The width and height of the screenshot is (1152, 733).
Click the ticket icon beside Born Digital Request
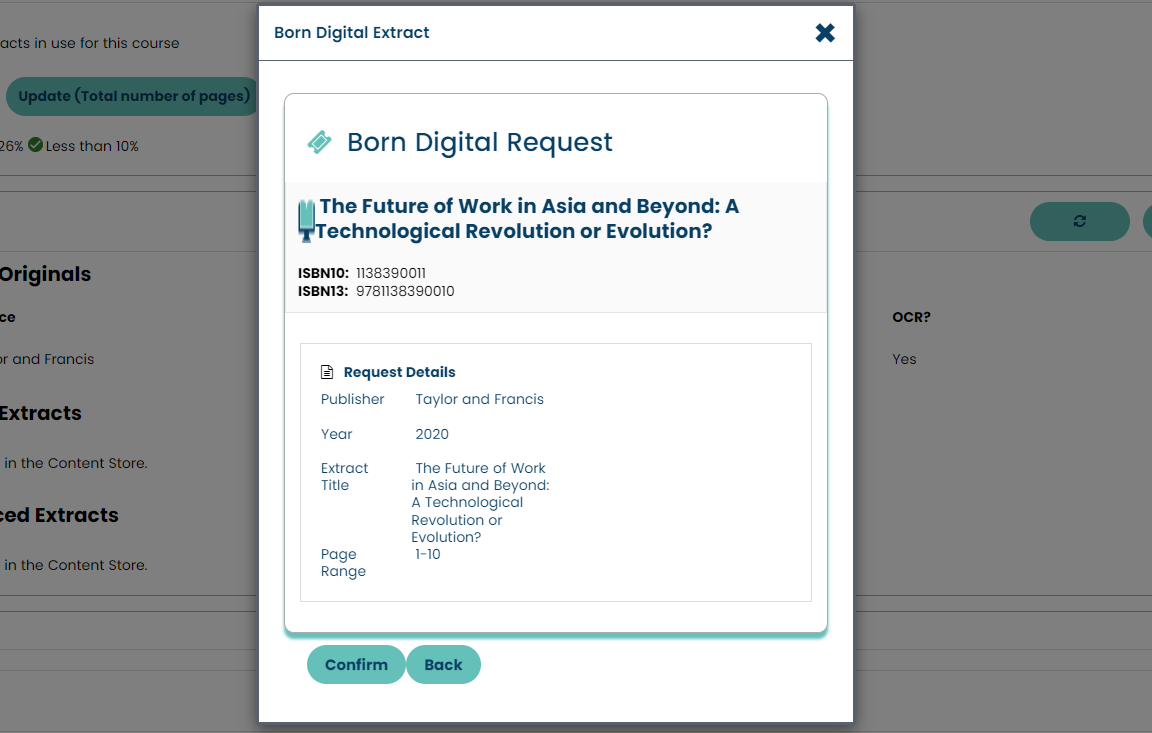[x=319, y=142]
